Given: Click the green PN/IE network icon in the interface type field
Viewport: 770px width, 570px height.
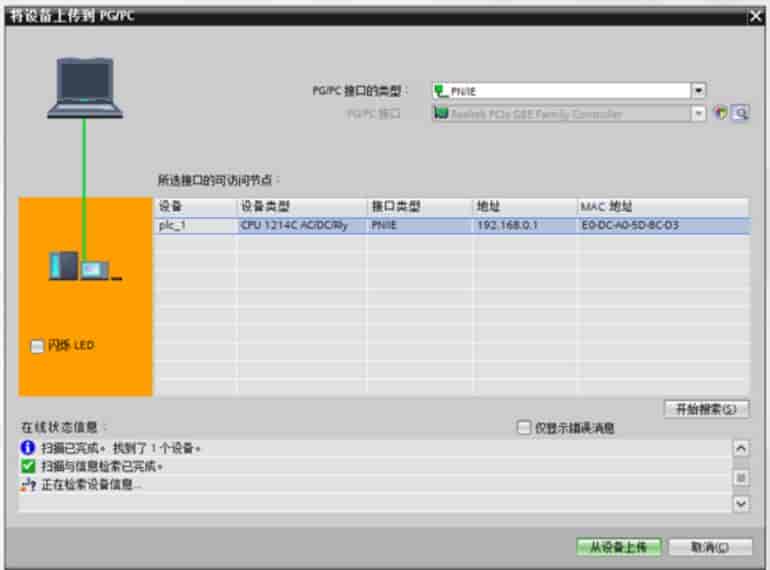Looking at the screenshot, I should point(441,91).
